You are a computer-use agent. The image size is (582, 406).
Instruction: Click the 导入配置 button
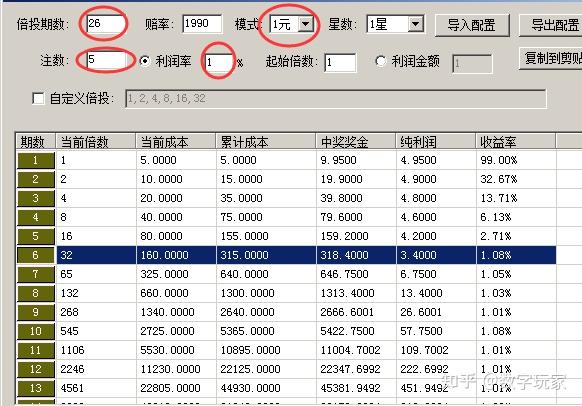click(x=471, y=25)
